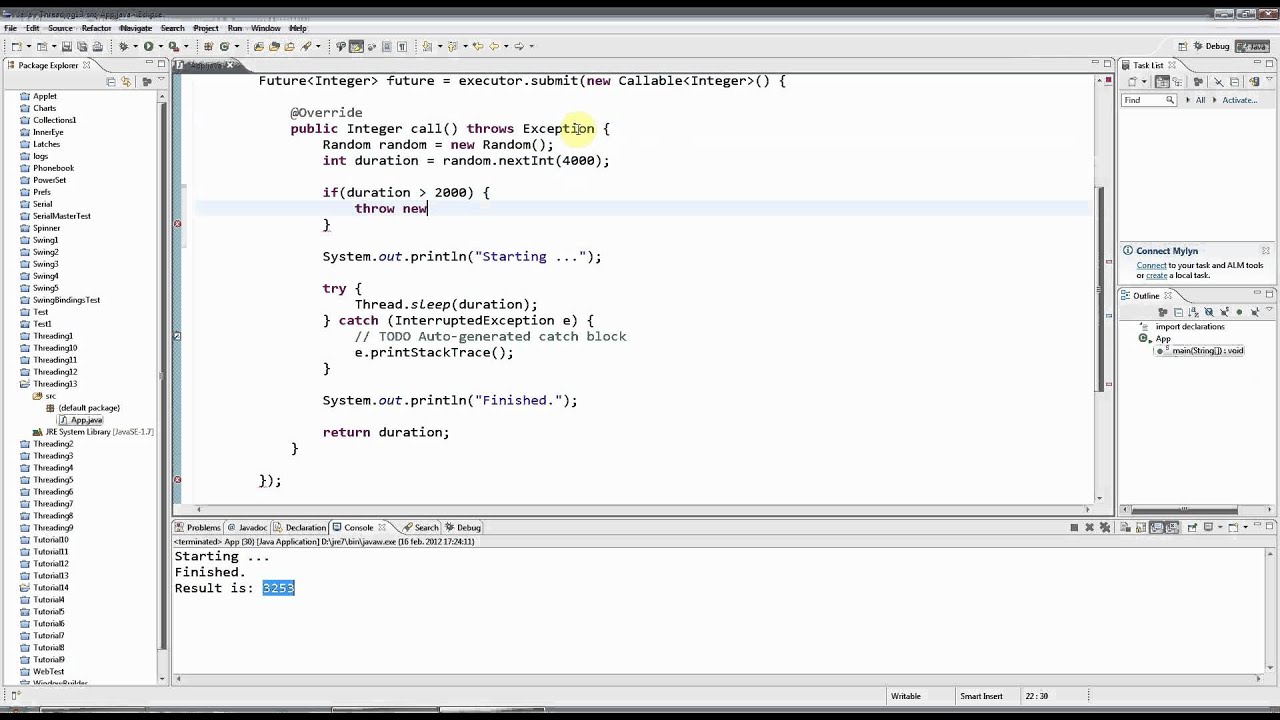Toggle Hide Static Members in Outline
The width and height of the screenshot is (1280, 720).
pyautogui.click(x=1224, y=312)
